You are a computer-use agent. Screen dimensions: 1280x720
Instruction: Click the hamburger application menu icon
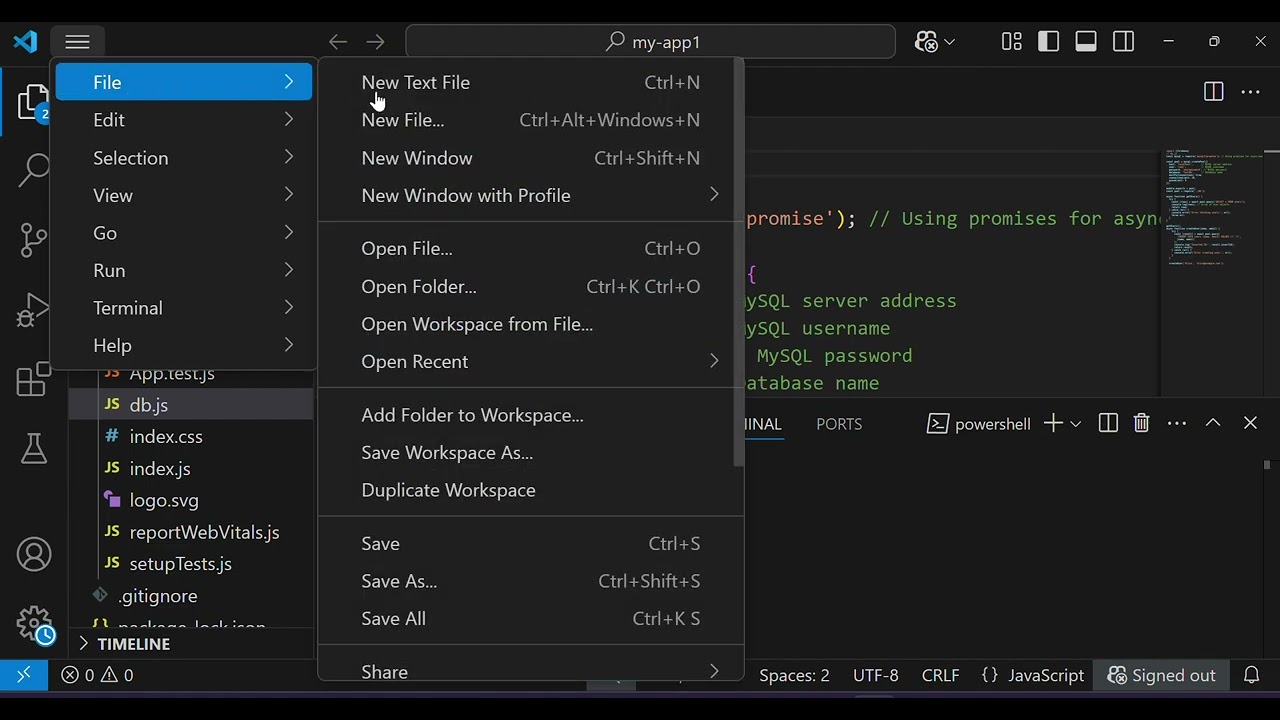coord(77,42)
